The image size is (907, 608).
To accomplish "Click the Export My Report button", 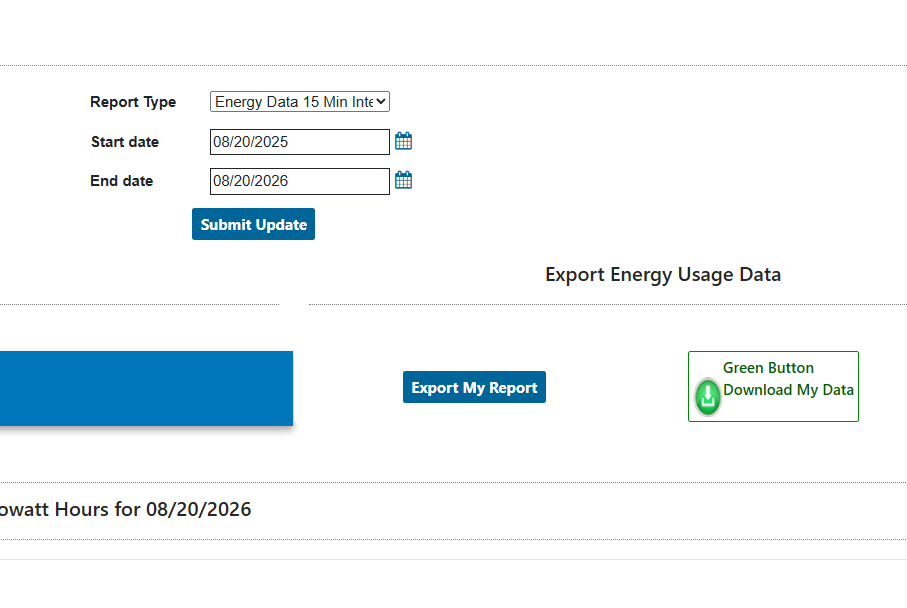I will click(x=474, y=387).
